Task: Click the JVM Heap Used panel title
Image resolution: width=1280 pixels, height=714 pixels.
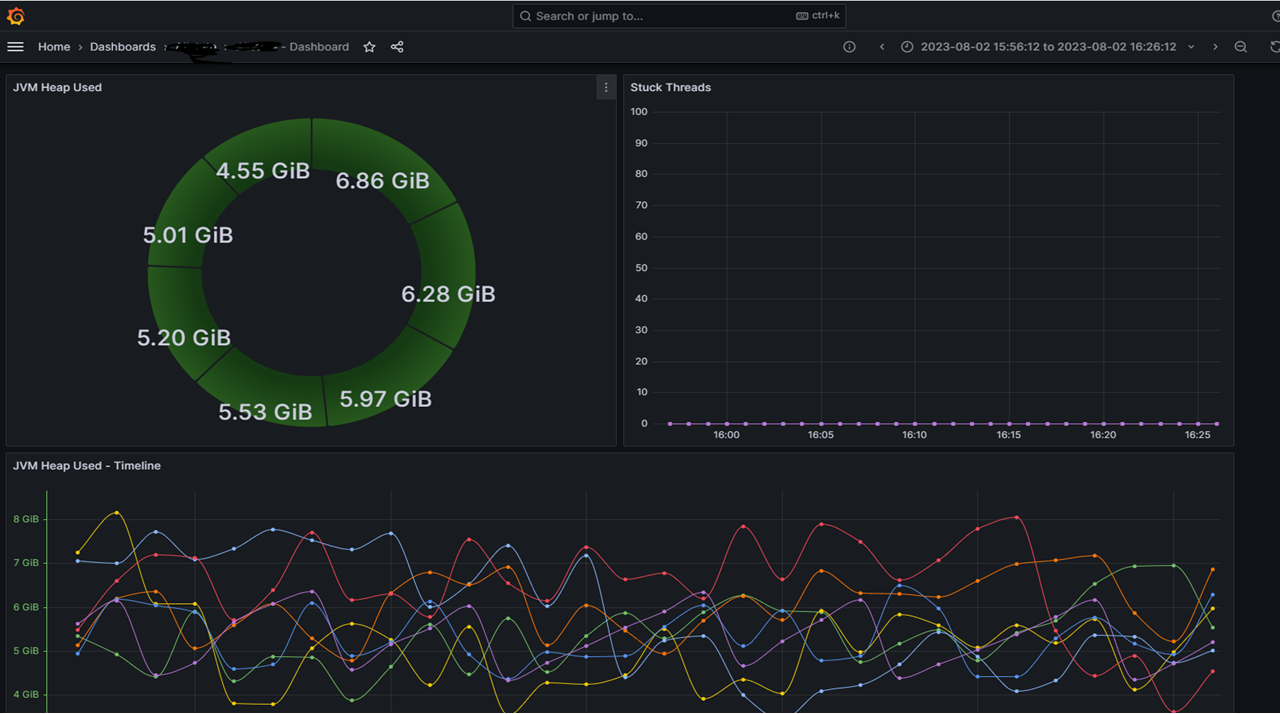Action: [55, 87]
